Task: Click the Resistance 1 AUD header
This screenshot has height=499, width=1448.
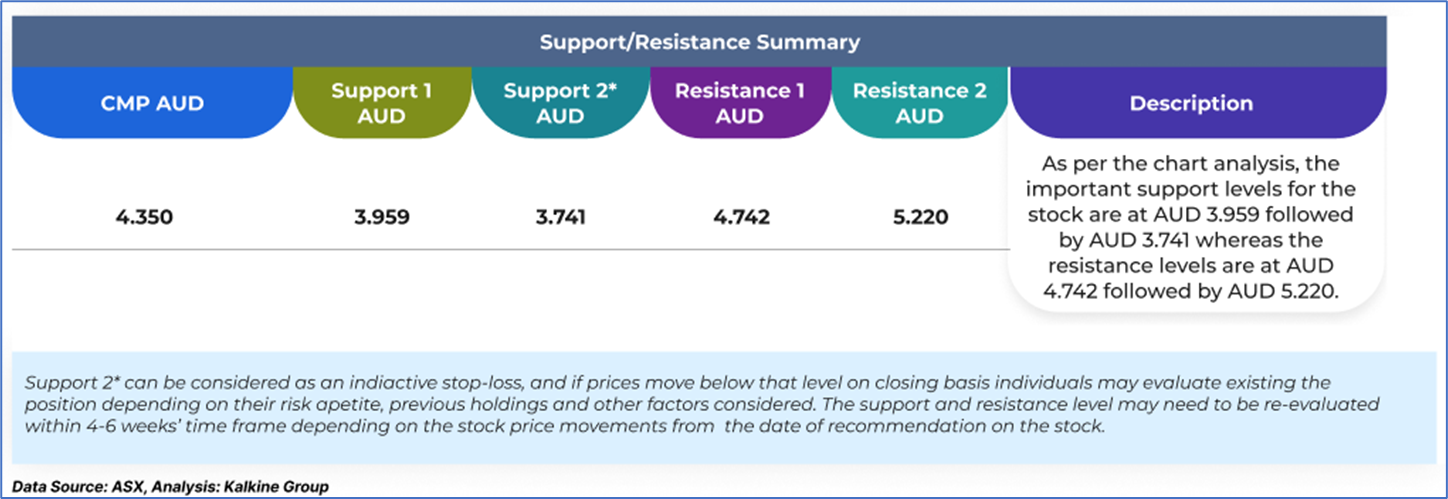Action: click(x=739, y=103)
